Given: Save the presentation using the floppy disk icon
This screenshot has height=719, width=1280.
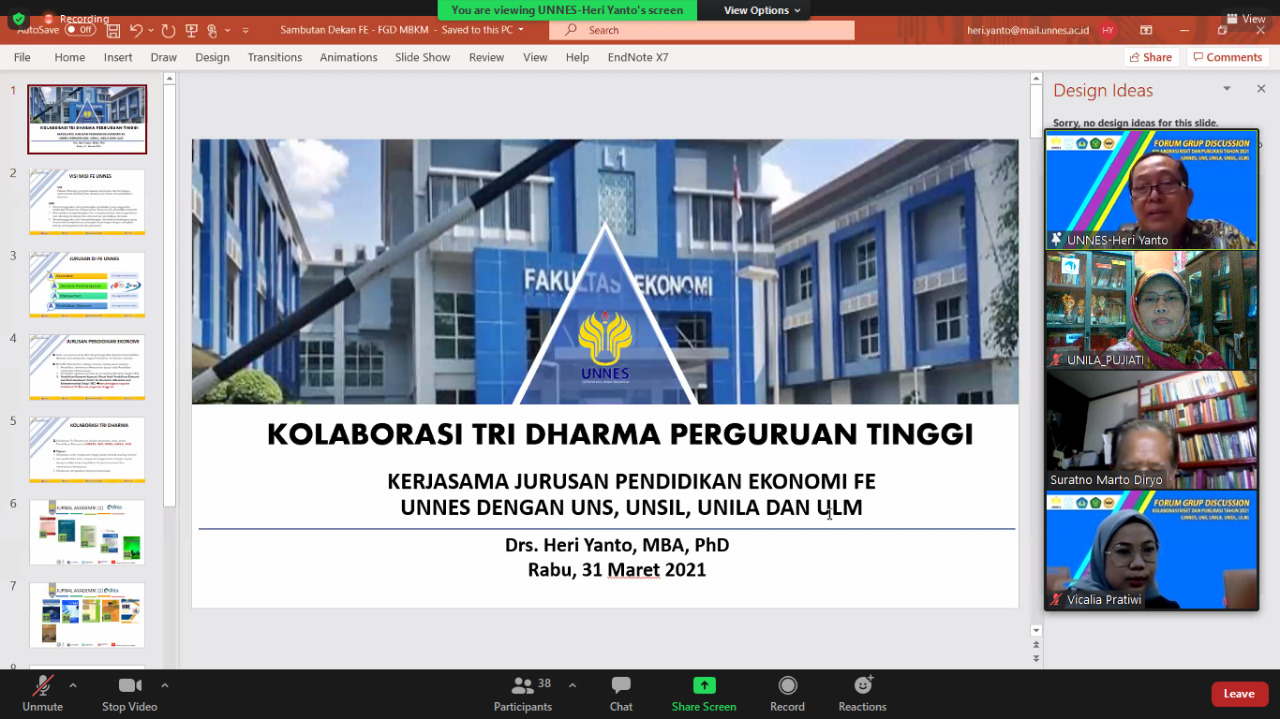Looking at the screenshot, I should (113, 30).
